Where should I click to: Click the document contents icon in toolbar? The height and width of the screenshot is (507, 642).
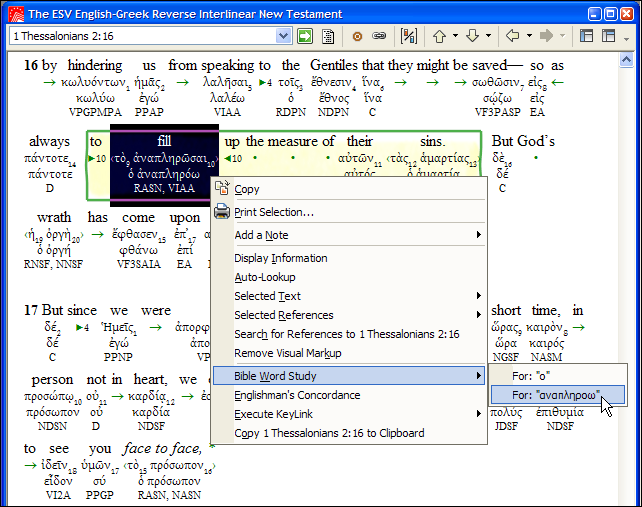pos(326,36)
